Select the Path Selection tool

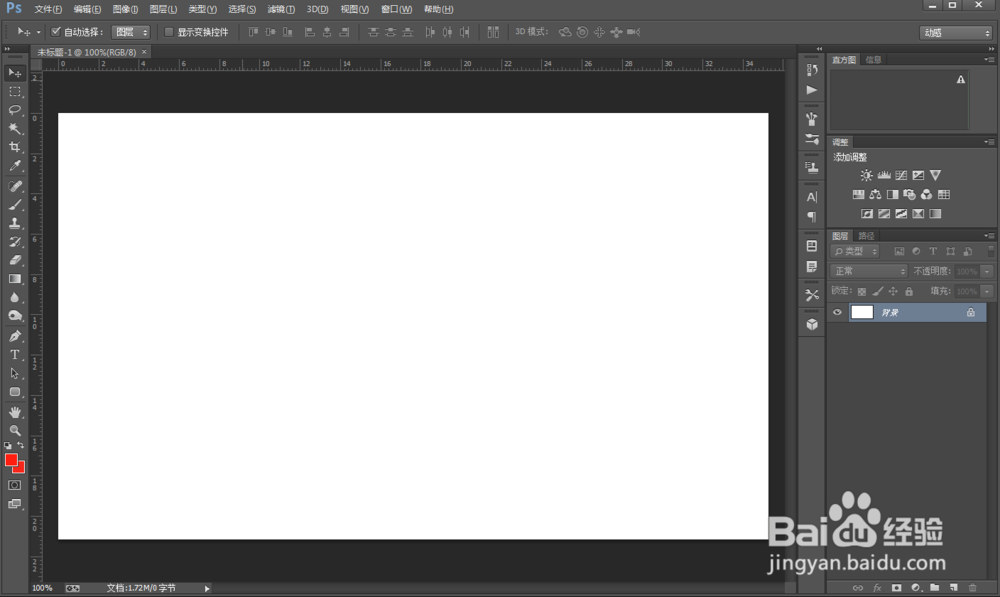[15, 373]
